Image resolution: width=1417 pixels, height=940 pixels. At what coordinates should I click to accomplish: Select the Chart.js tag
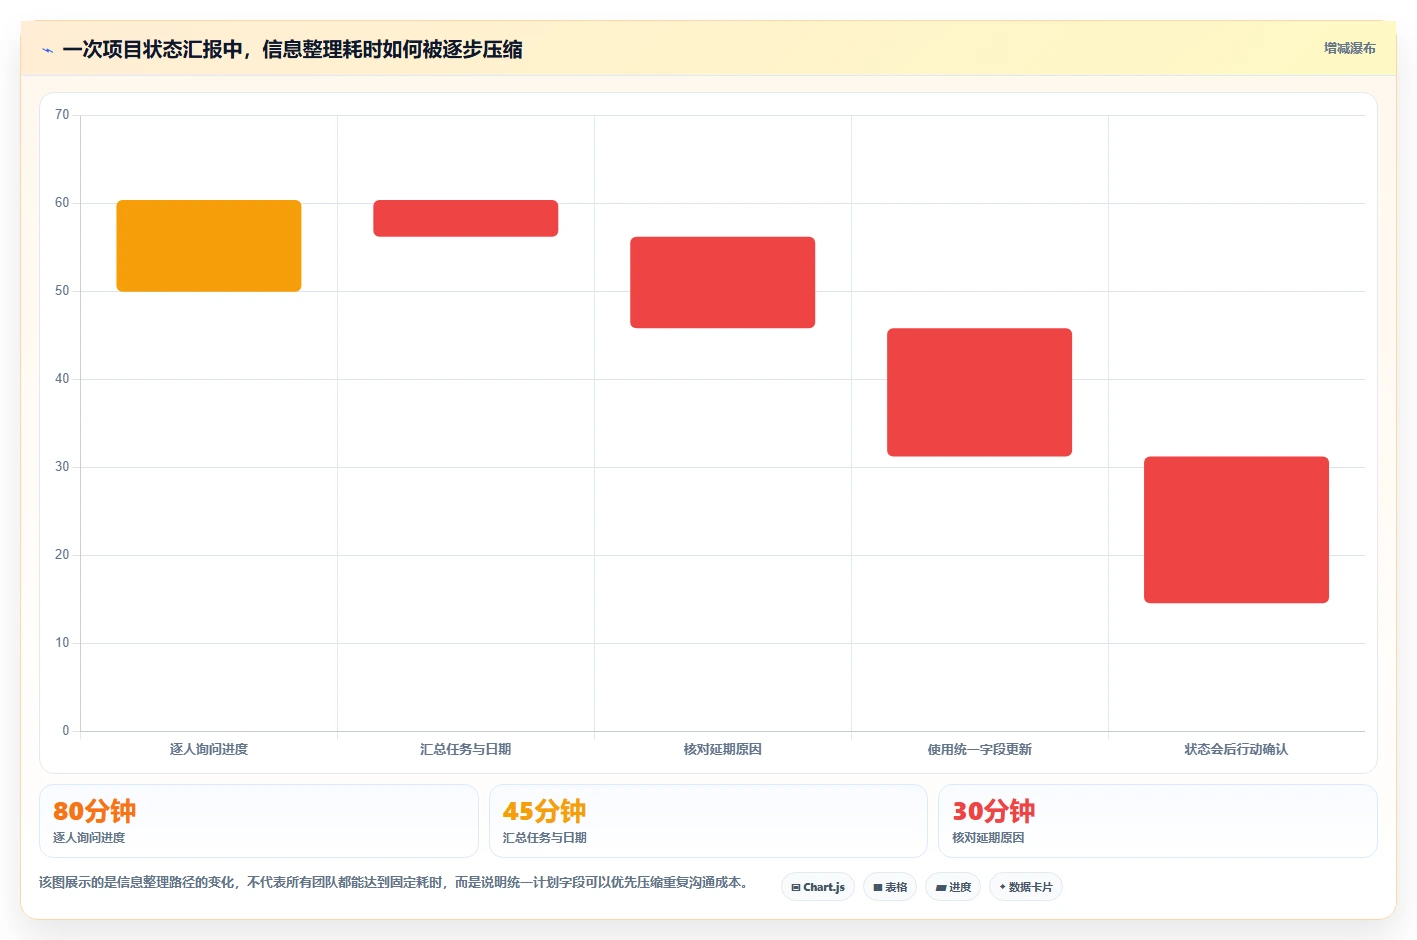[818, 887]
